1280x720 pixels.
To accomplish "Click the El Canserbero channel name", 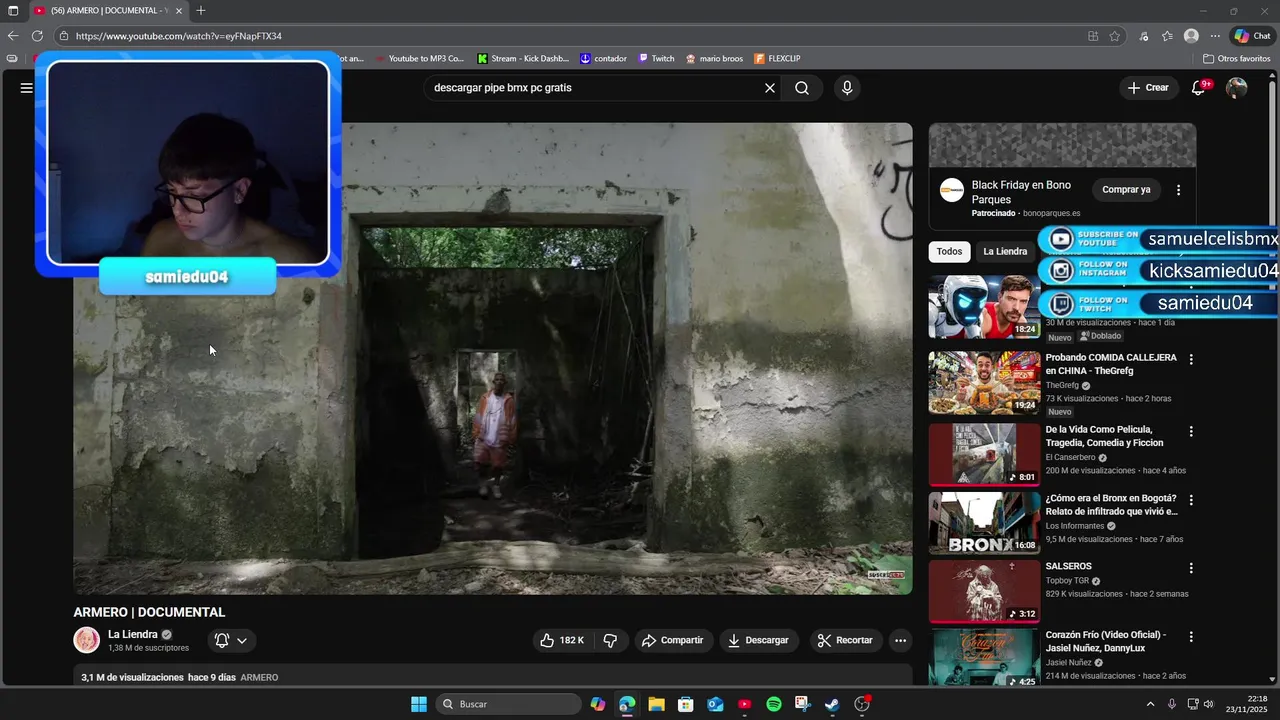I will [1070, 457].
